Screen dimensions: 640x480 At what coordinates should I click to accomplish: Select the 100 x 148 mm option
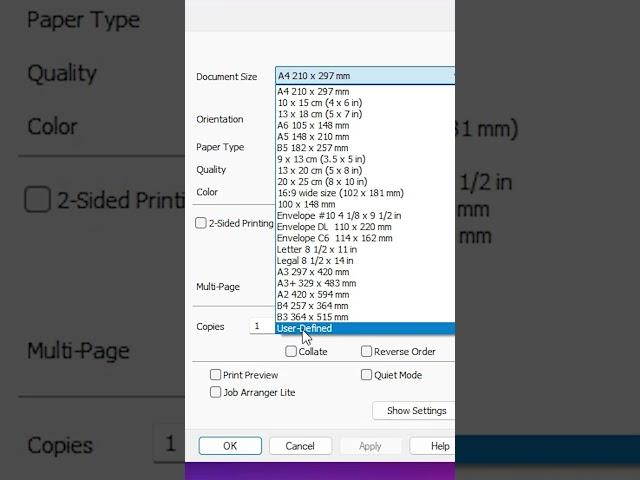click(365, 204)
